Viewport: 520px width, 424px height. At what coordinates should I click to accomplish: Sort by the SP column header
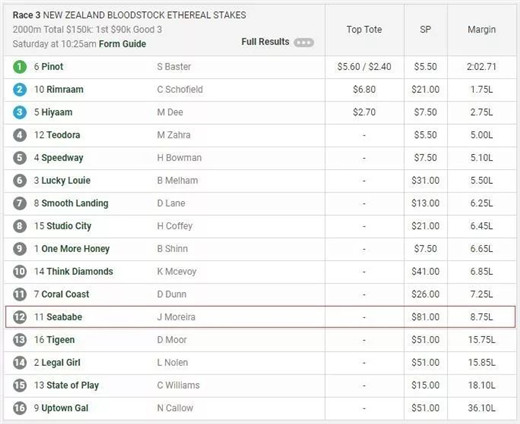425,30
